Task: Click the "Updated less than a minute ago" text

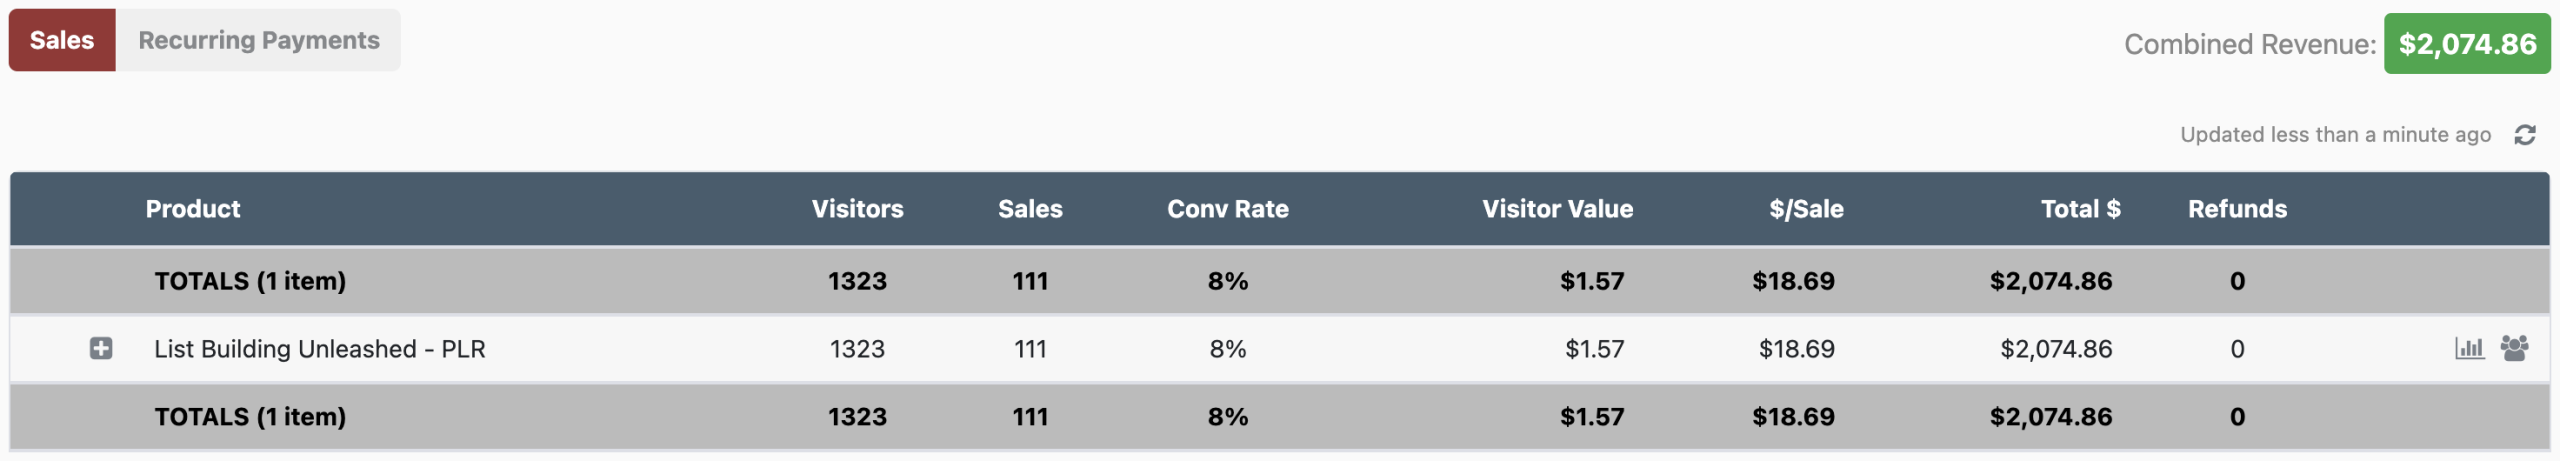Action: pyautogui.click(x=2335, y=135)
